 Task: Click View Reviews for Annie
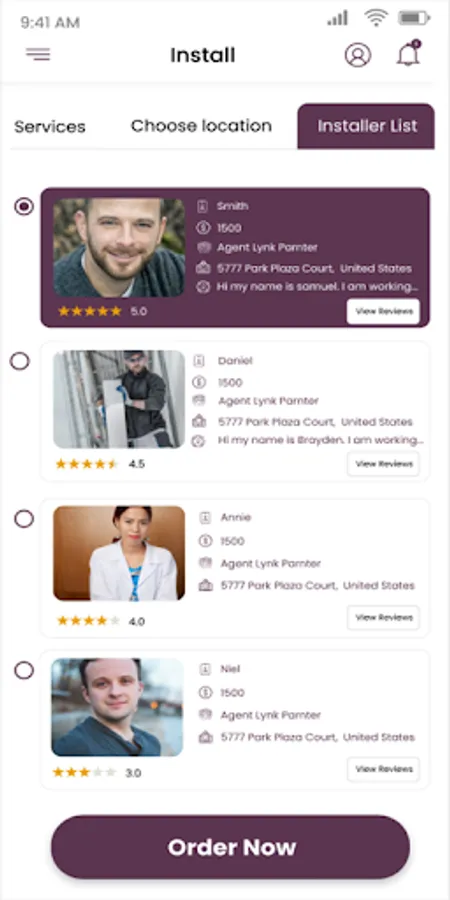(383, 618)
